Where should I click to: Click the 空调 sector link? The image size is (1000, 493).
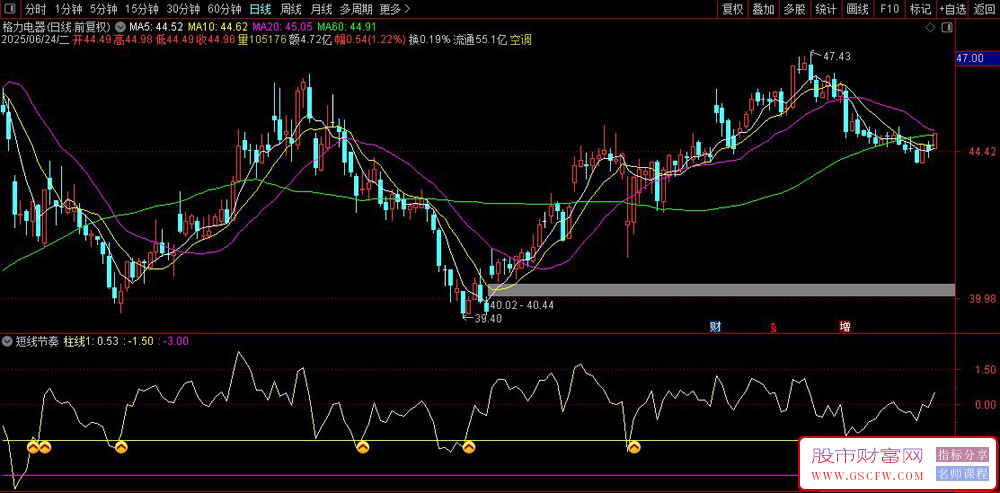[520, 40]
